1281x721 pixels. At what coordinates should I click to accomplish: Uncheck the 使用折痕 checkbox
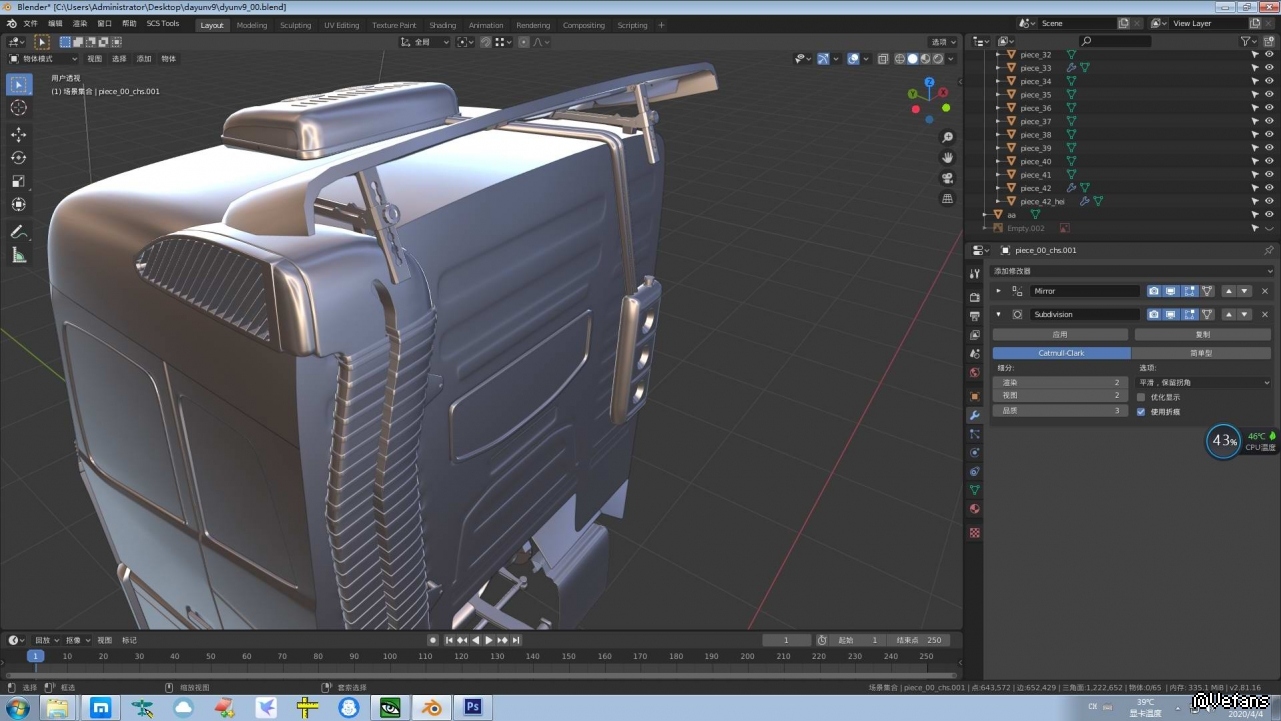click(1141, 412)
